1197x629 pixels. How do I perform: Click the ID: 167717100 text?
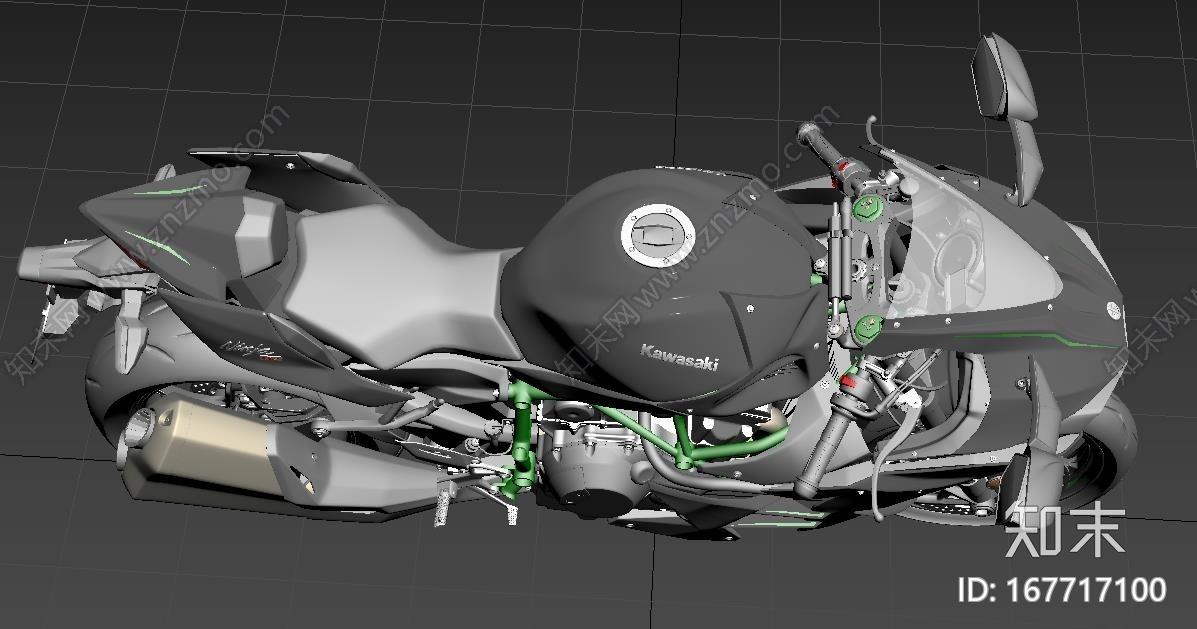click(1061, 590)
